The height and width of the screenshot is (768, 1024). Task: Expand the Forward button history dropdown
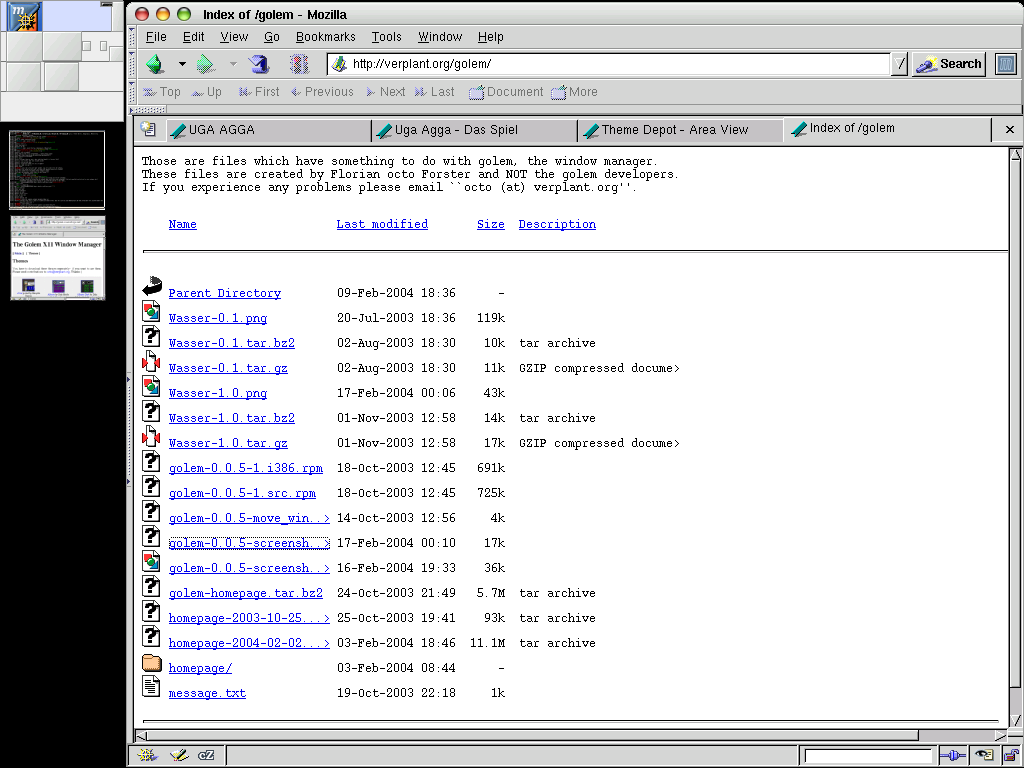[x=232, y=64]
